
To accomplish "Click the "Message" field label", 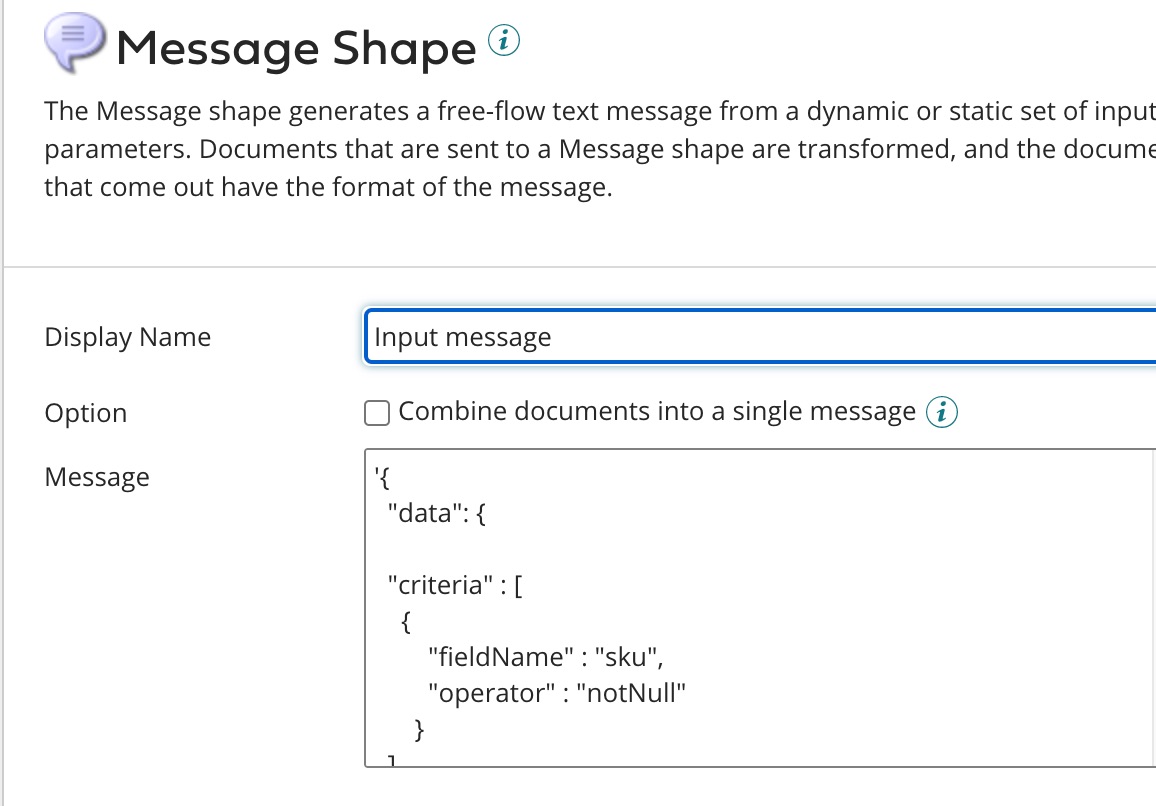I will pos(97,477).
